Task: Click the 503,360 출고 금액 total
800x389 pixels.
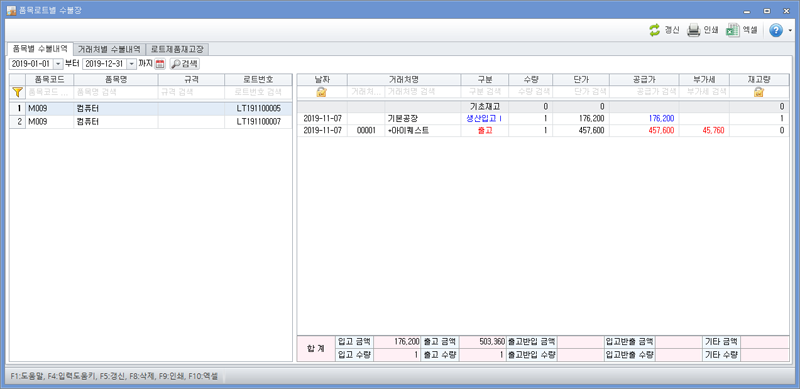Action: pyautogui.click(x=491, y=341)
